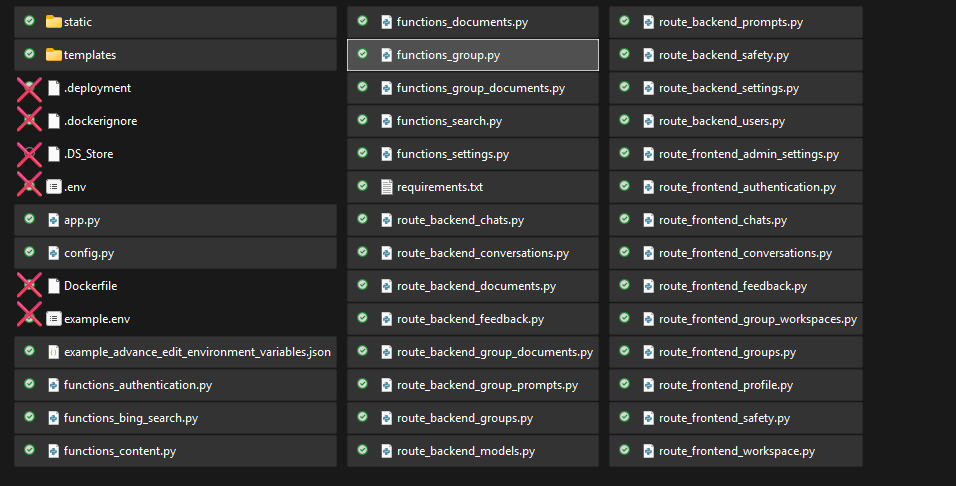Click the JSON icon of example_advance_edit_environment_variables.json
Viewport: 956px width, 486px height.
point(53,352)
